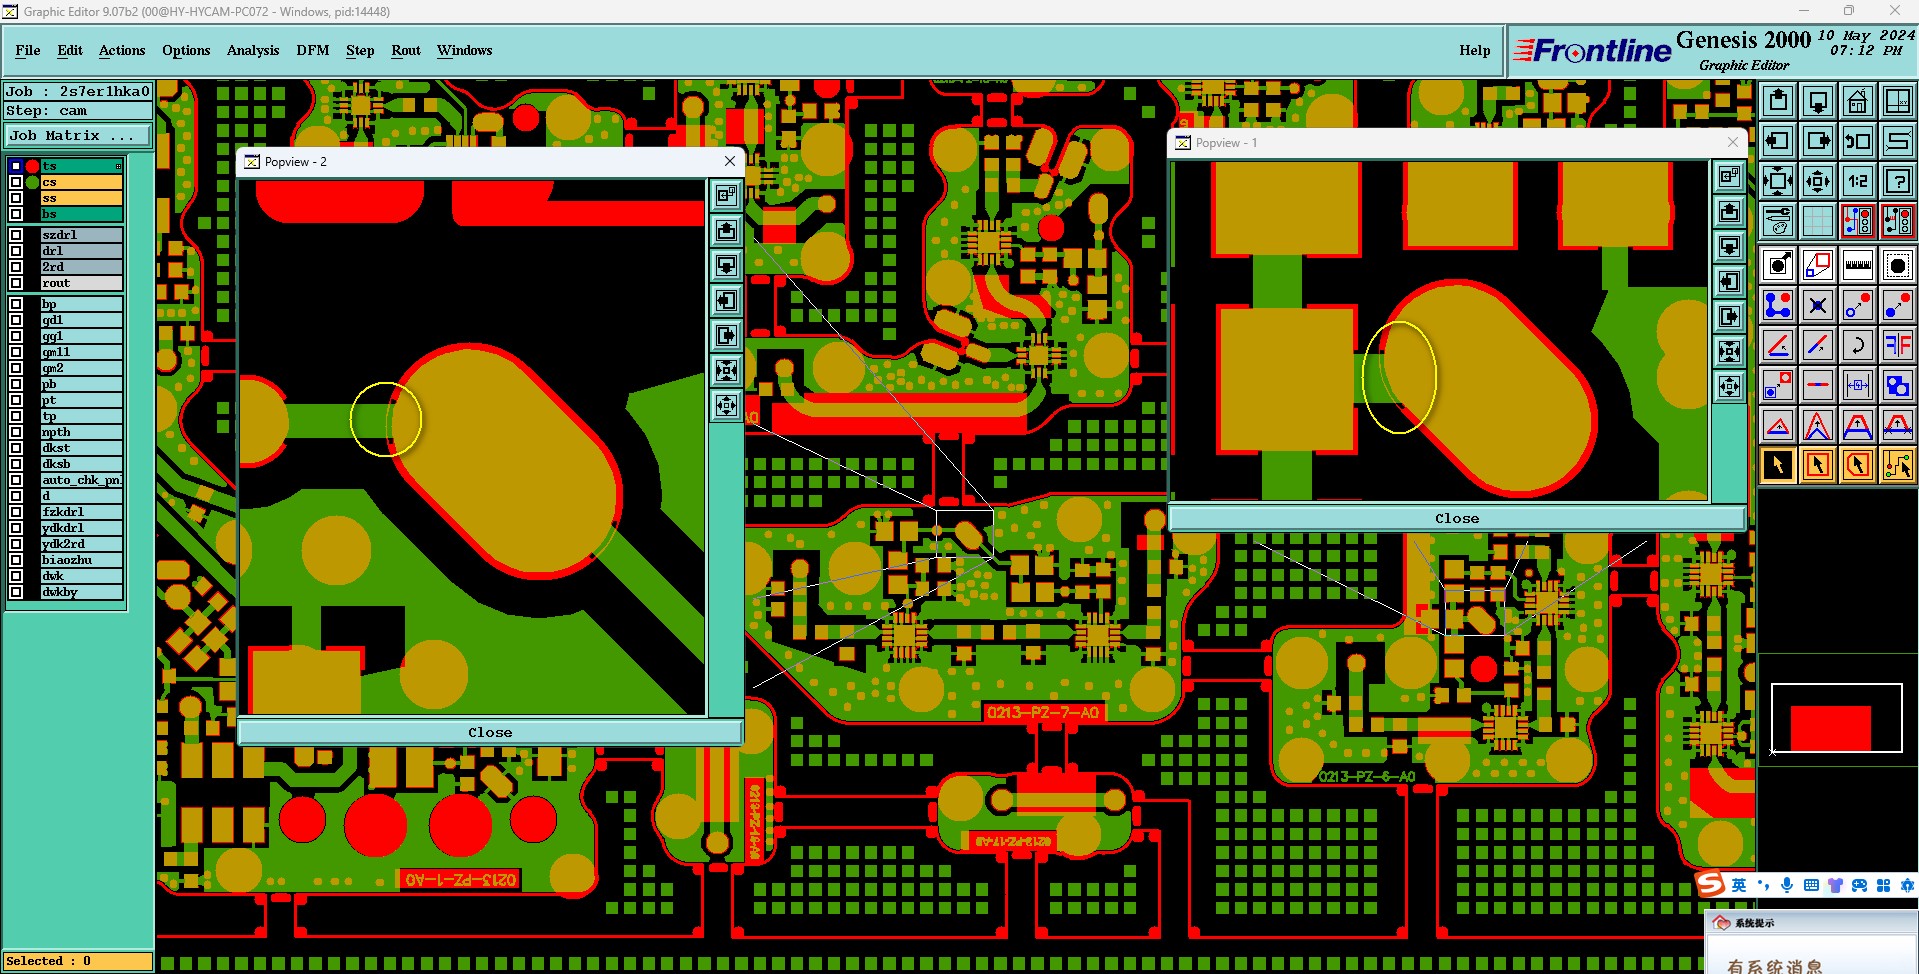
Task: Click the delete feature X icon
Action: click(x=1818, y=305)
